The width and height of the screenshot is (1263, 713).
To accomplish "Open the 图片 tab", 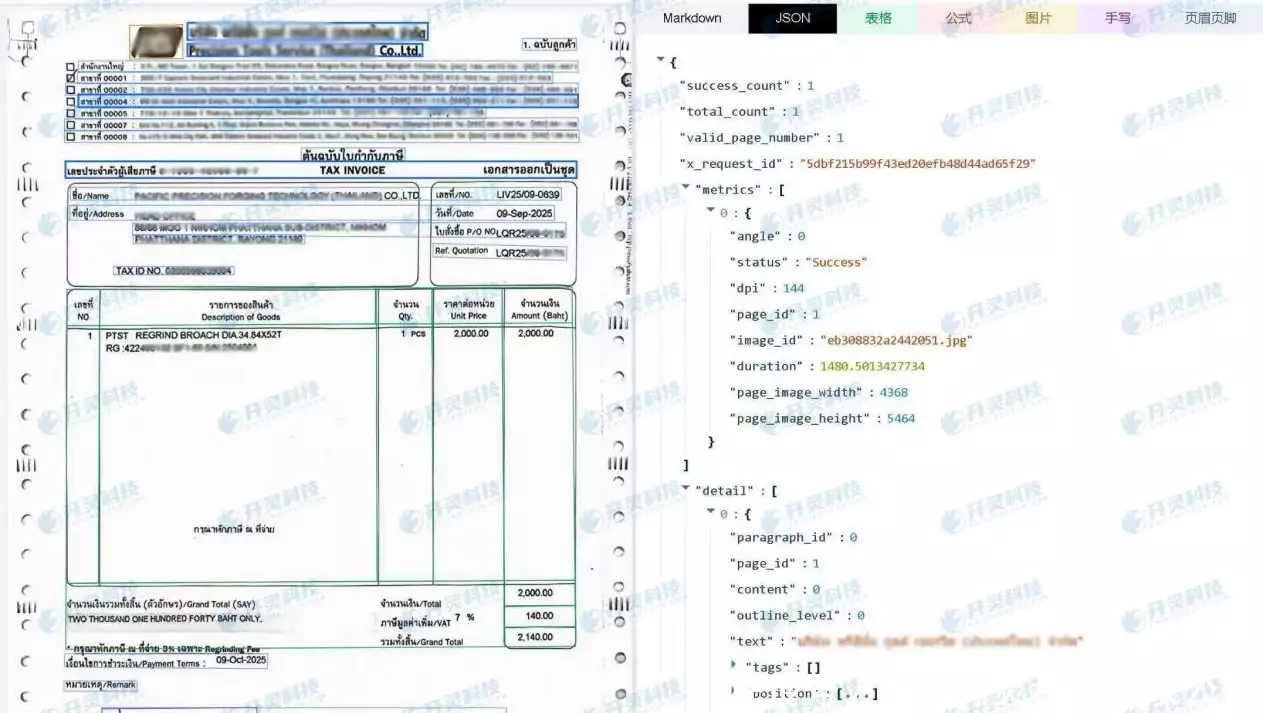I will pos(1038,18).
